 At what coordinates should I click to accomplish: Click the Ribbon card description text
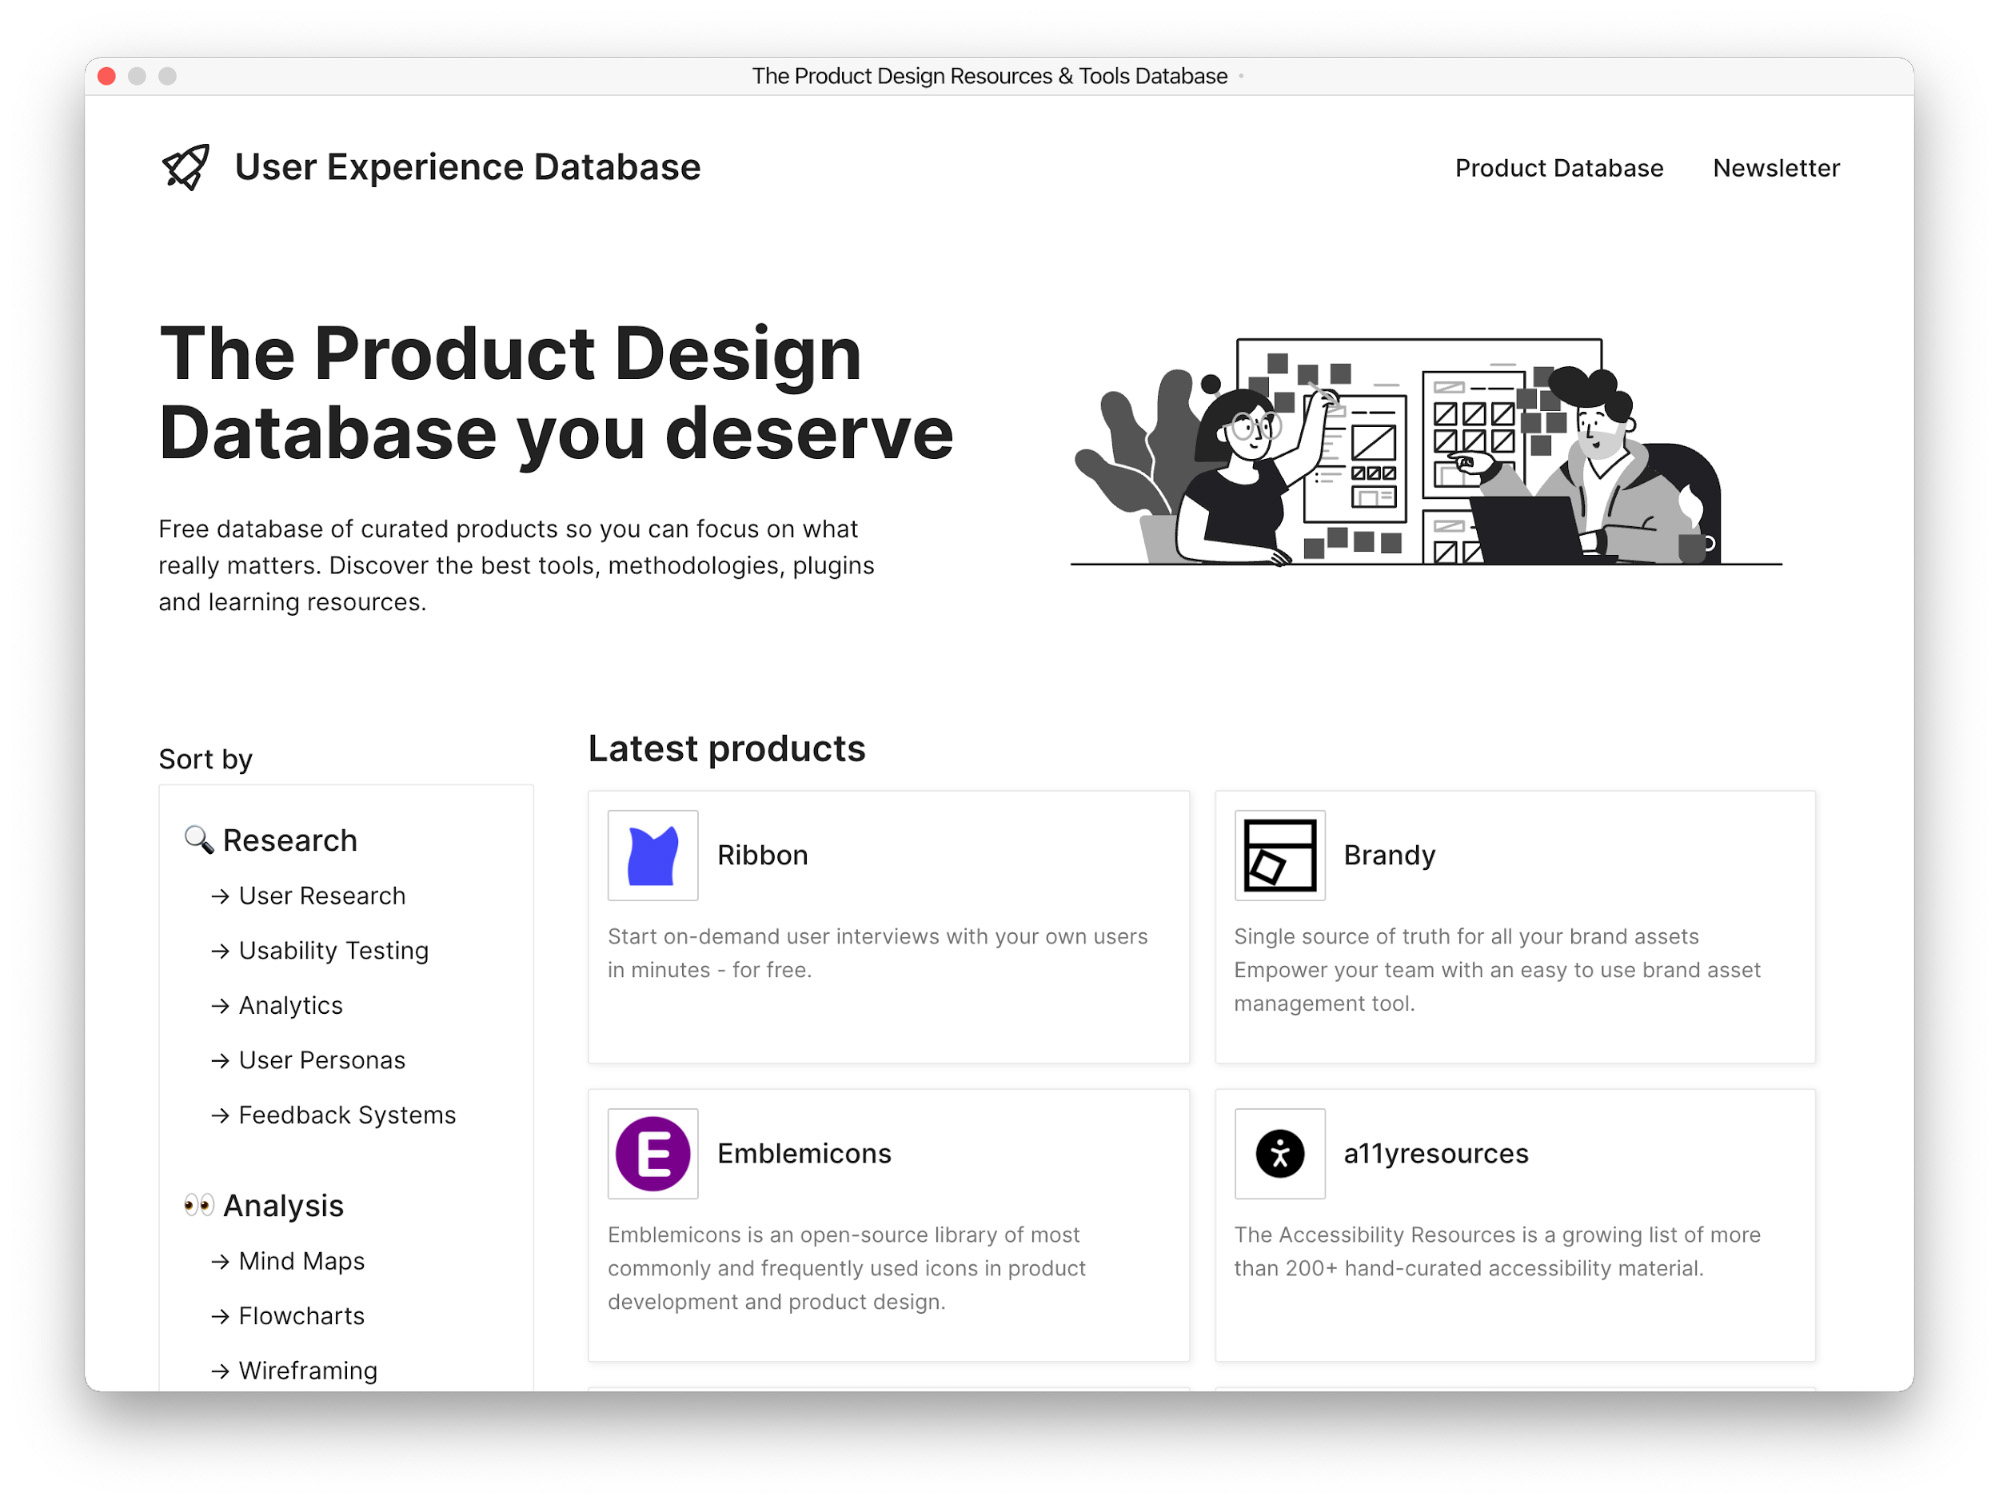coord(877,953)
